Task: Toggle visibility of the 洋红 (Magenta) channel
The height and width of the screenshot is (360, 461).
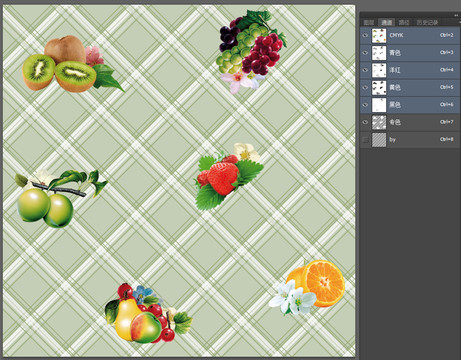Action: [x=365, y=70]
